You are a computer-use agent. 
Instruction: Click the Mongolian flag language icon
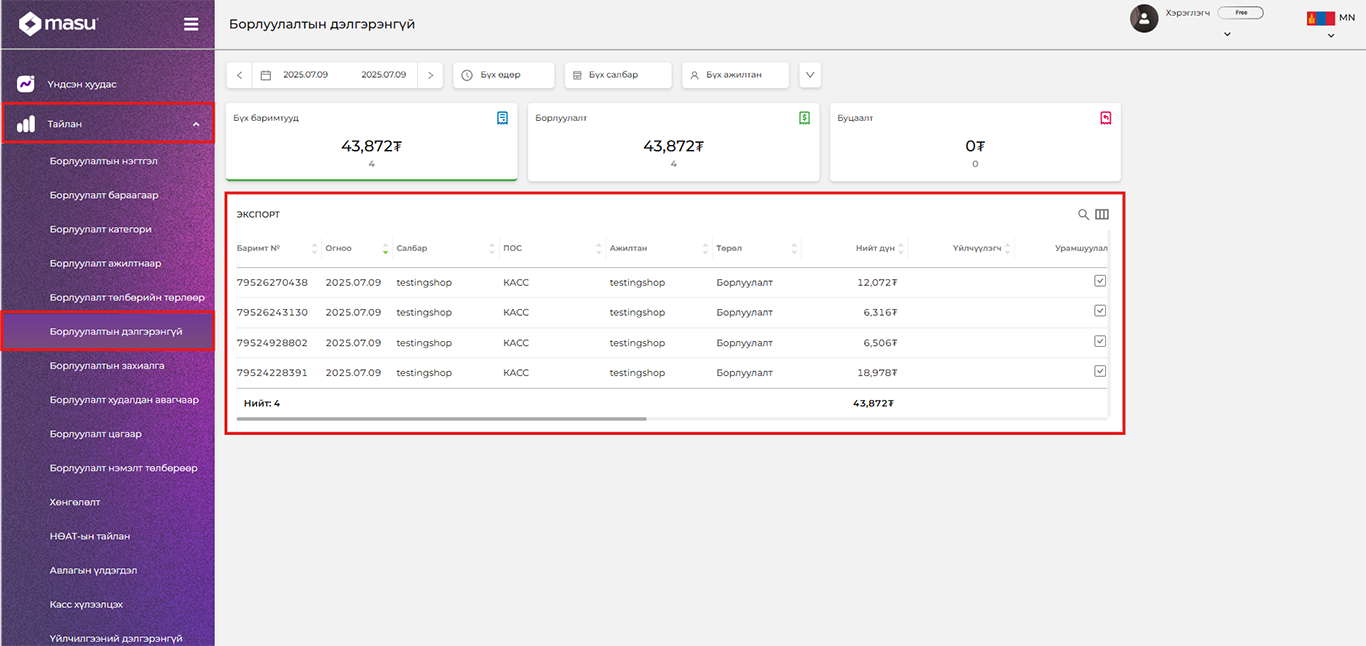[1320, 18]
